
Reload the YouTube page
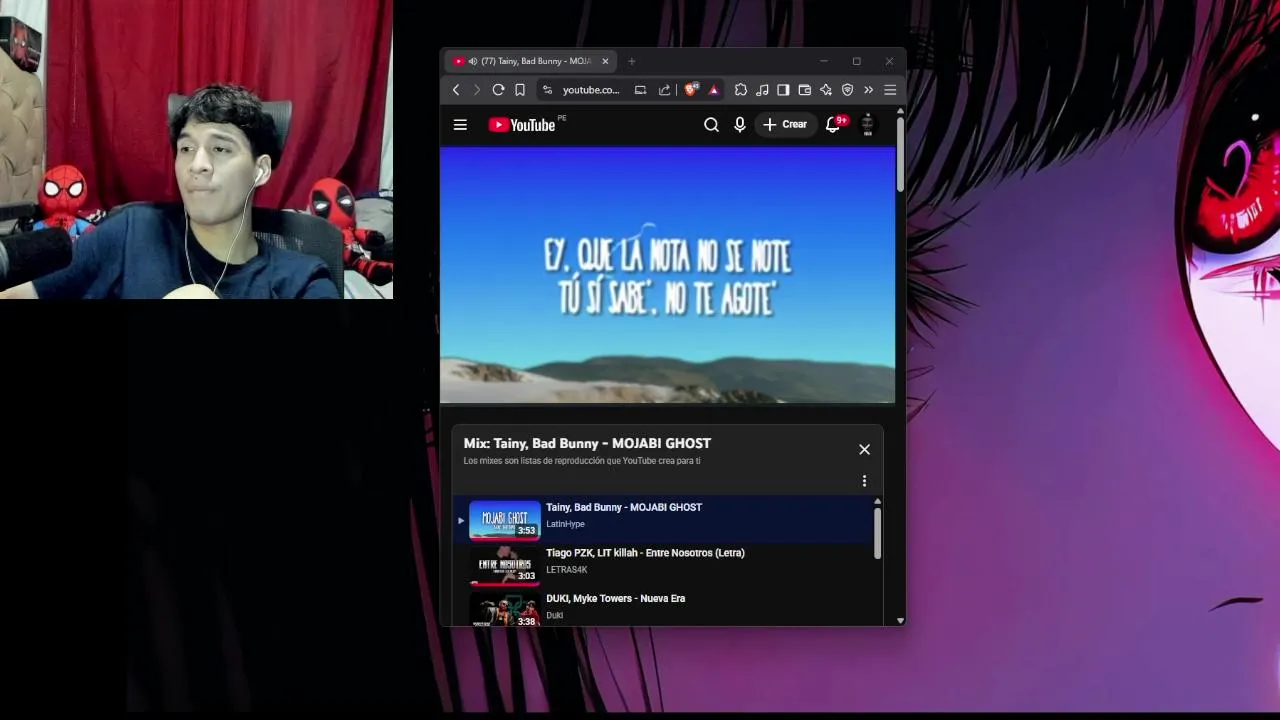coord(498,90)
